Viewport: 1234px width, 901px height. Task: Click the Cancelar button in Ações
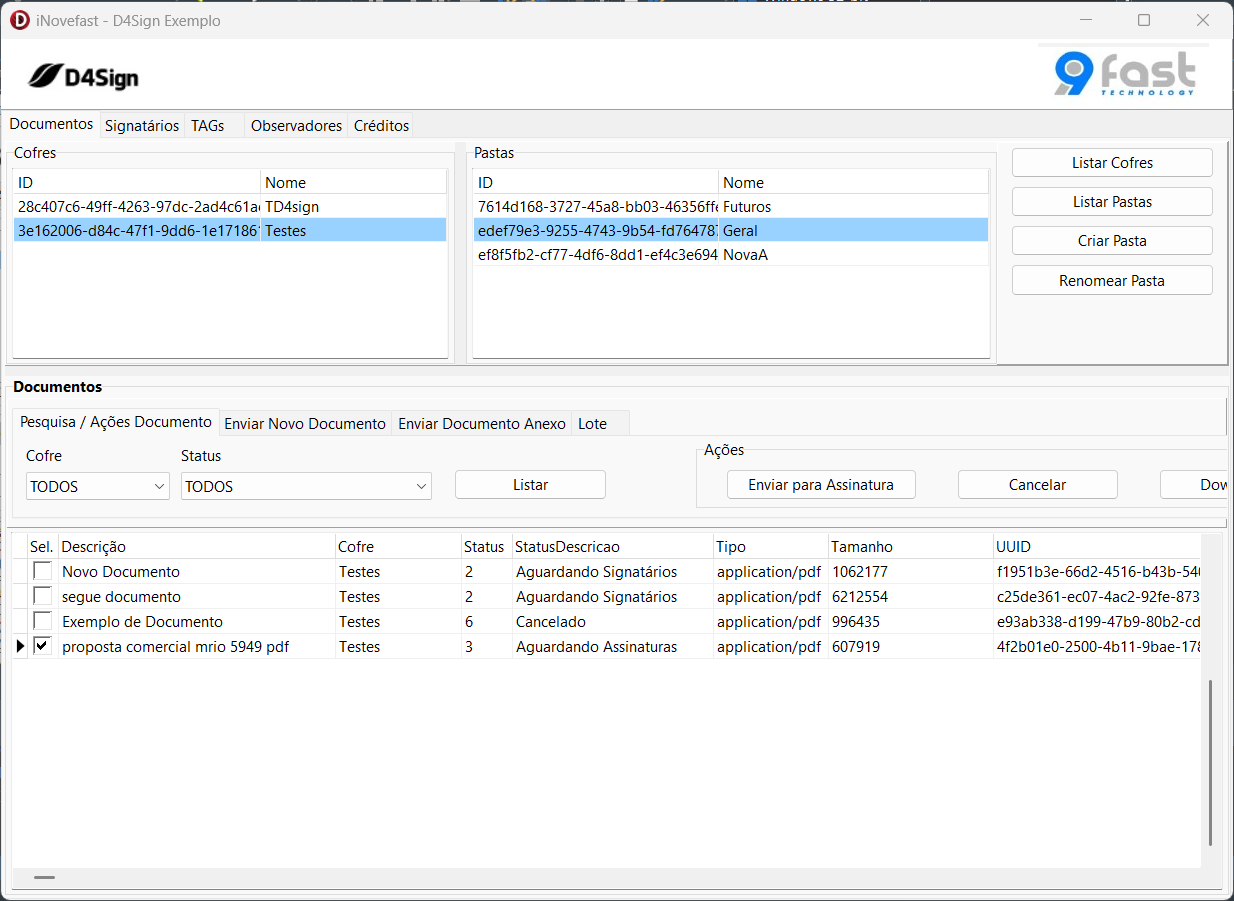[1037, 484]
